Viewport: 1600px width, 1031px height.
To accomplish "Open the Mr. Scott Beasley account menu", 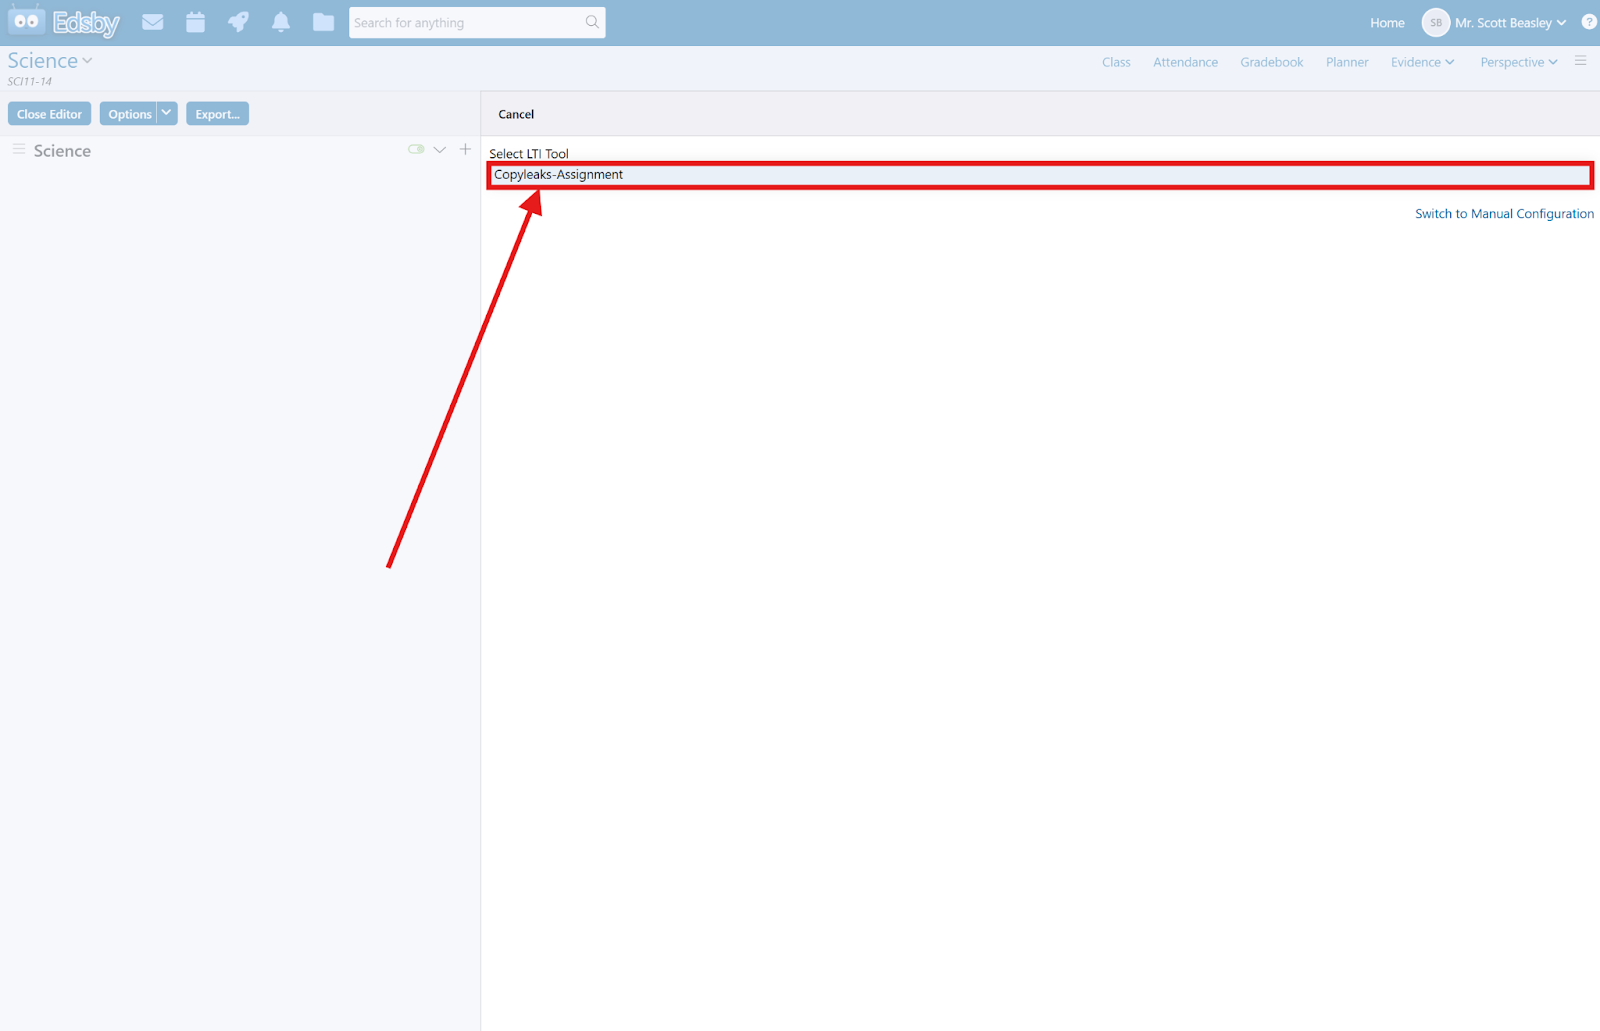I will tap(1510, 22).
